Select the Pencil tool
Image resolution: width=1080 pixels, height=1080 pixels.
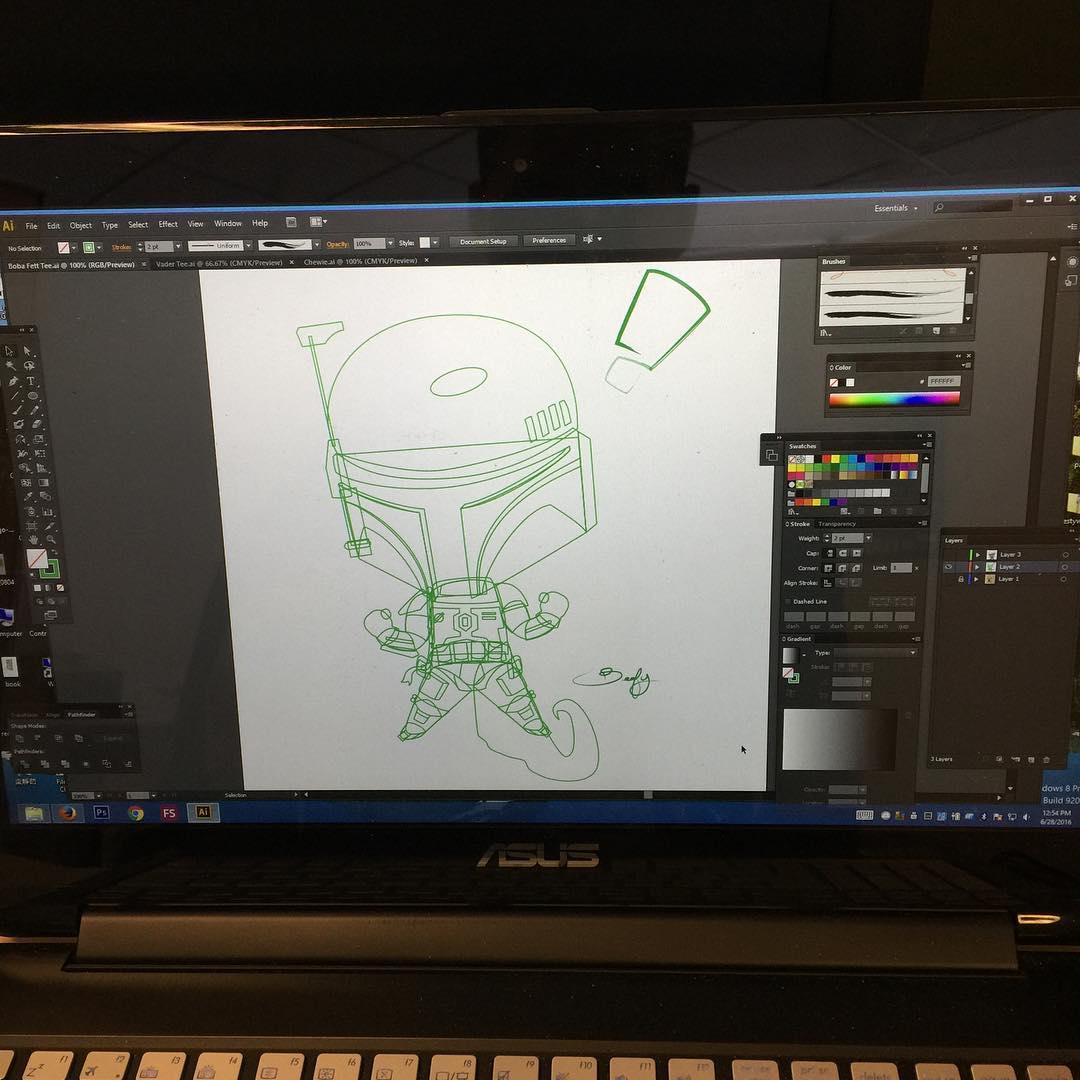34,410
